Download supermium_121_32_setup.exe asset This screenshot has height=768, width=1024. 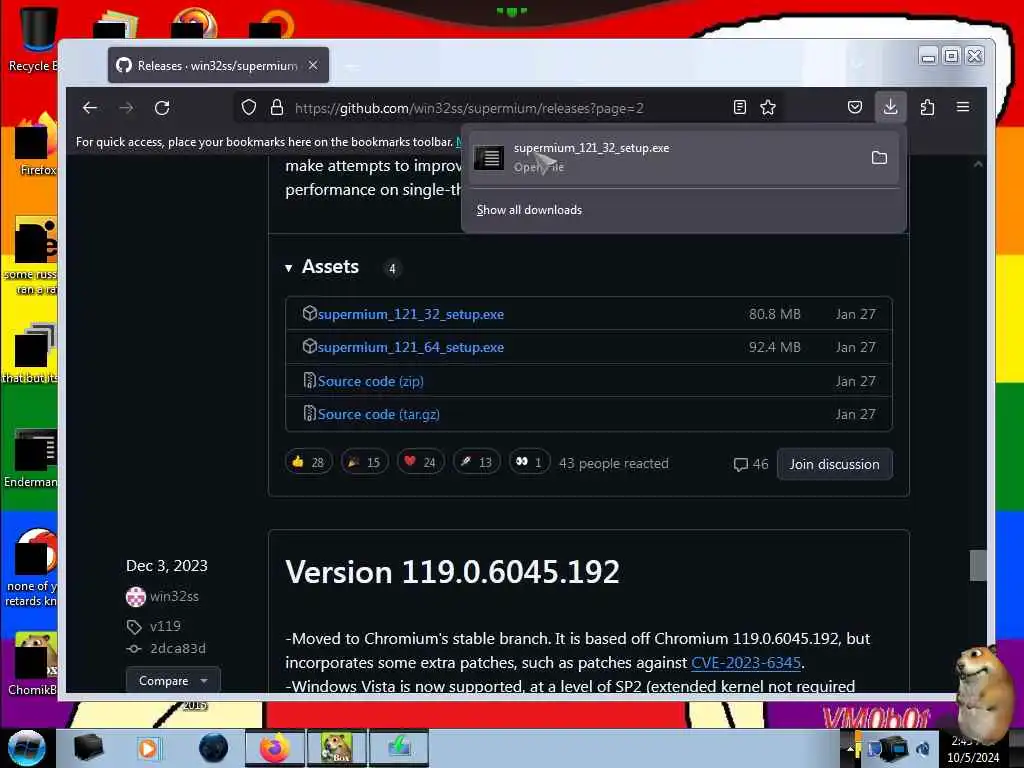pos(411,314)
